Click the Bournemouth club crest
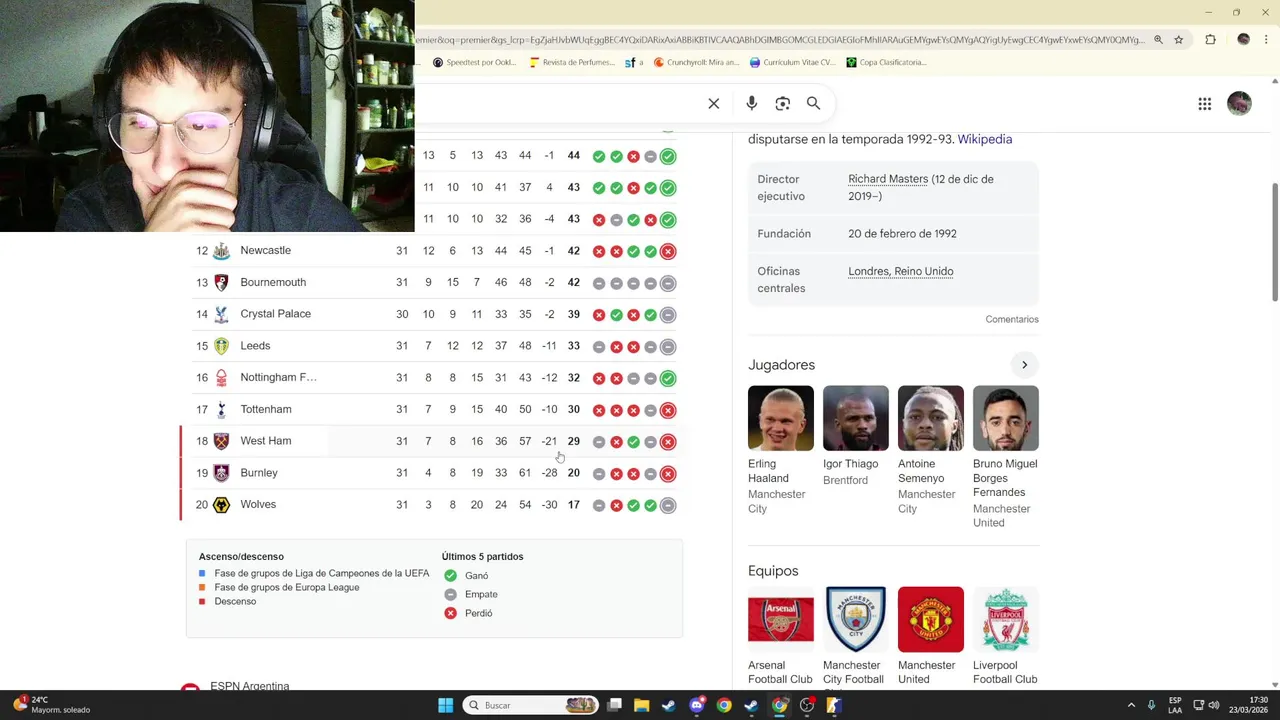The width and height of the screenshot is (1280, 720). pos(221,283)
